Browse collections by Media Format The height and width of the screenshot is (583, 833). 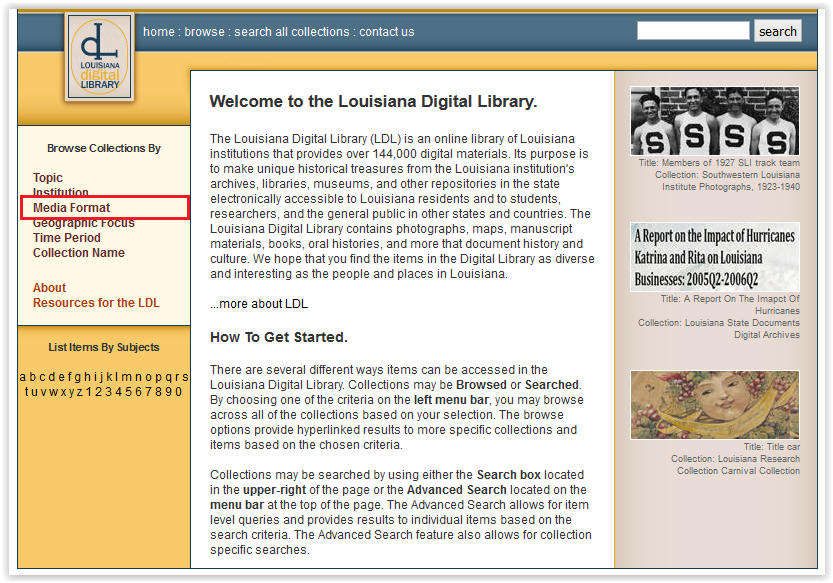pos(71,207)
